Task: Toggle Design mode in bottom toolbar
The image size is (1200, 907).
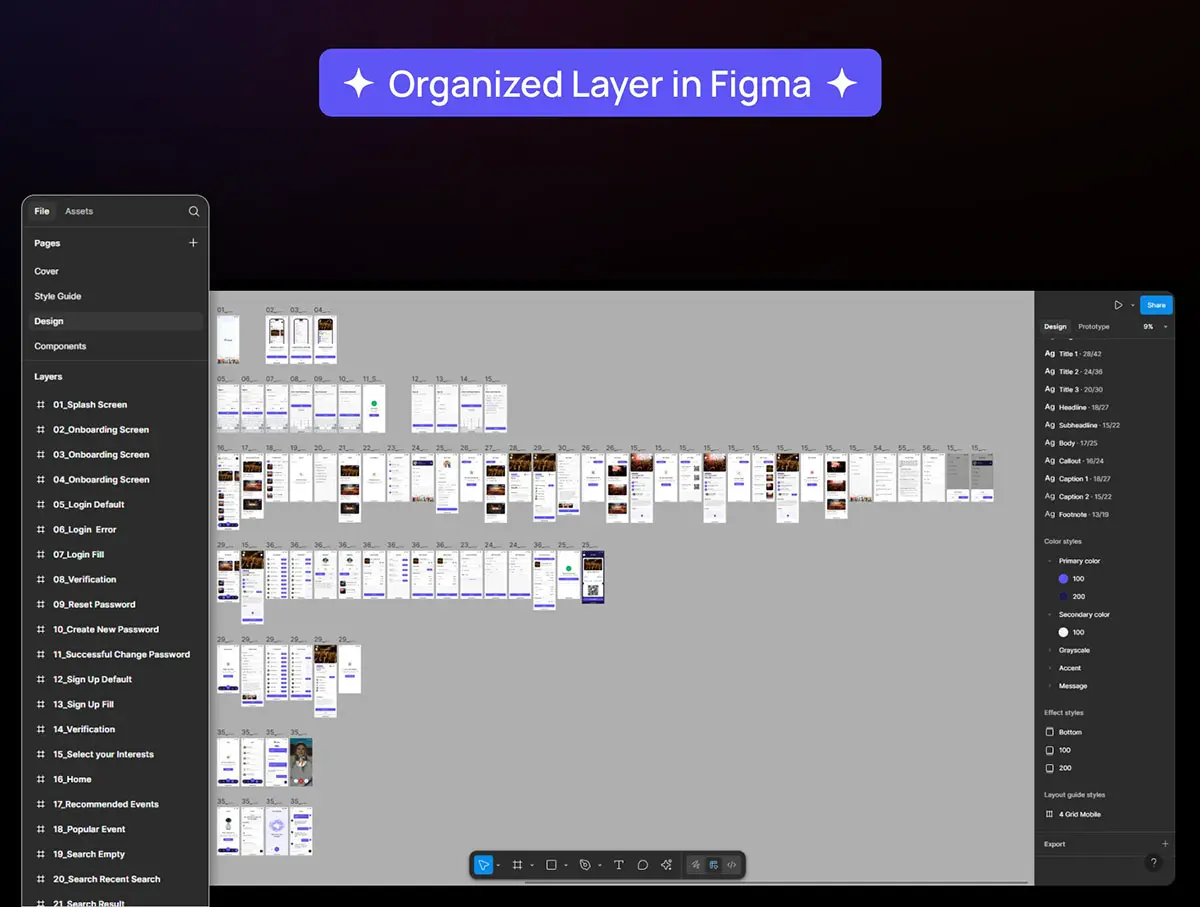Action: click(x=714, y=865)
